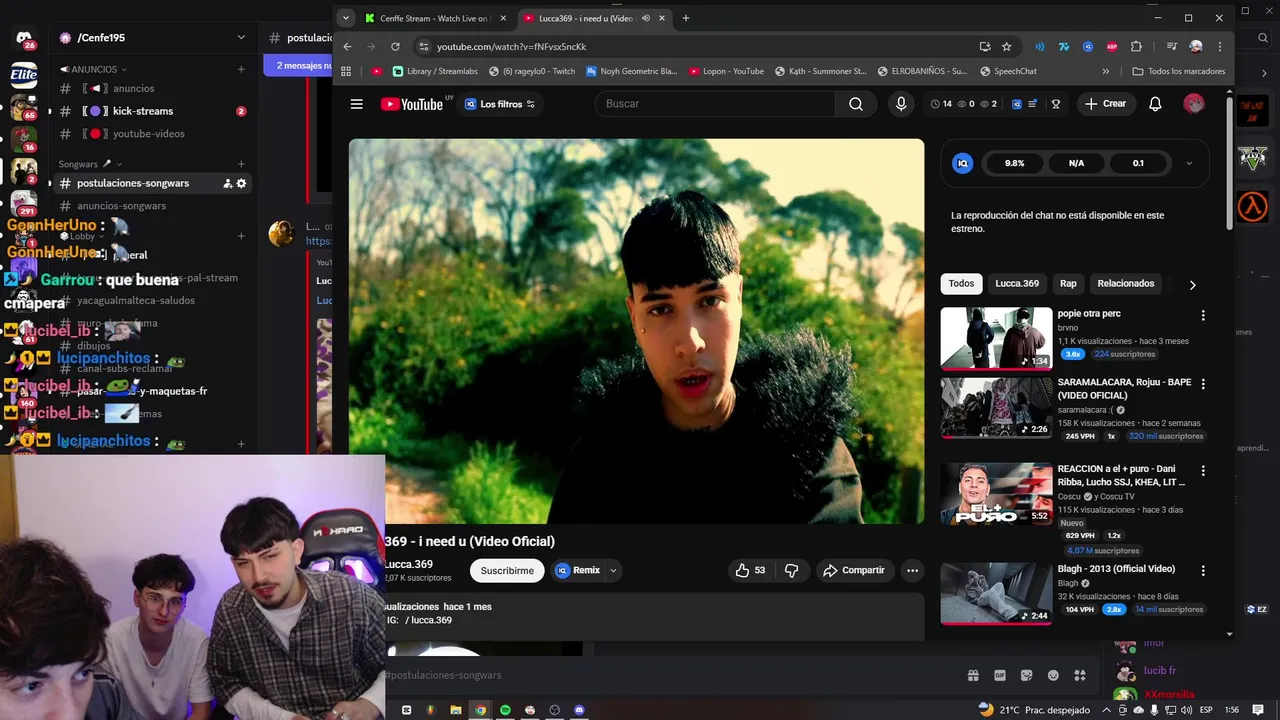Click the YouTube Buscar search field
Image resolution: width=1280 pixels, height=720 pixels.
(714, 104)
